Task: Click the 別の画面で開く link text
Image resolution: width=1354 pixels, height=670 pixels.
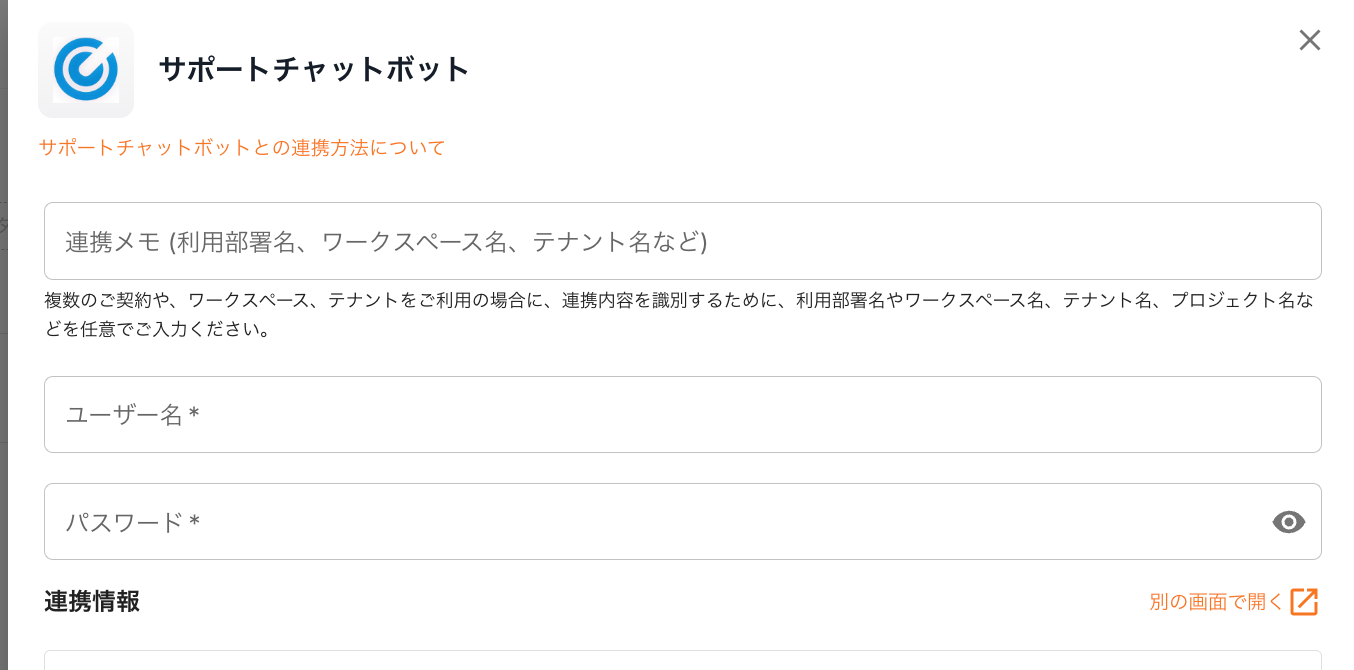Action: point(1216,602)
